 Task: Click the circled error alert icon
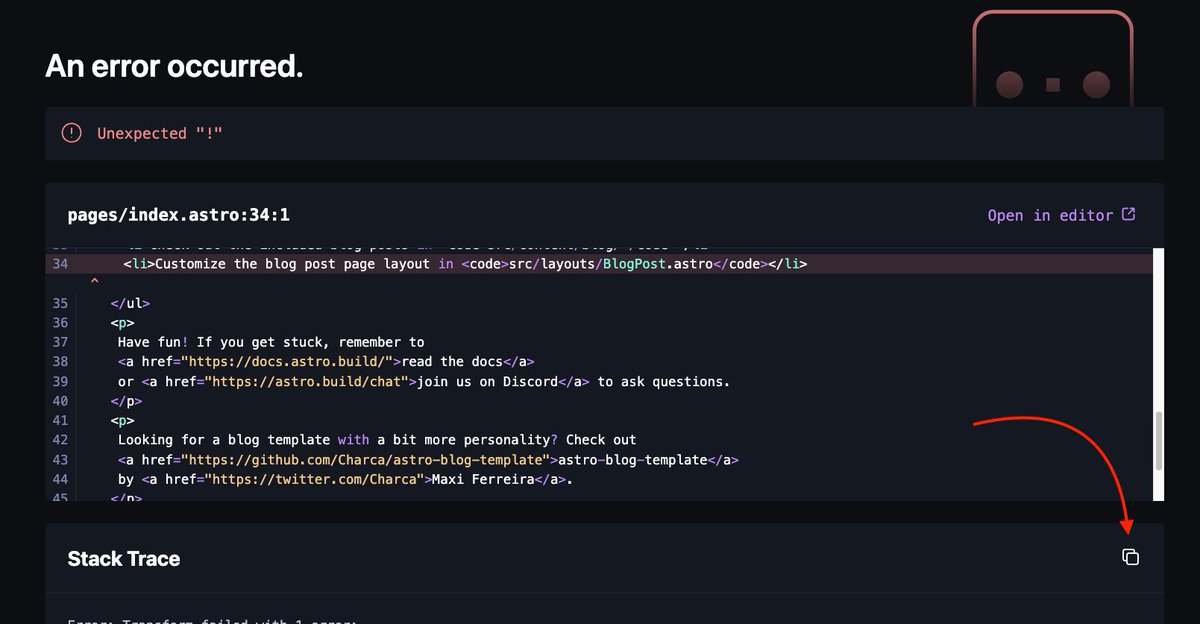(71, 132)
